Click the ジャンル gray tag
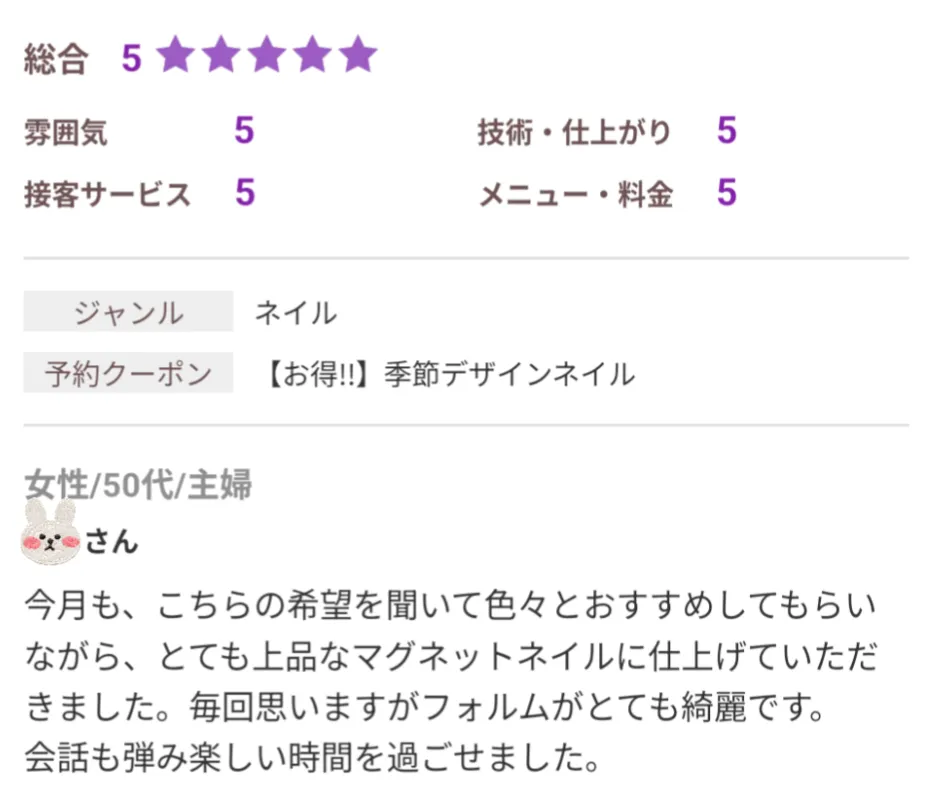The height and width of the screenshot is (807, 932). [x=128, y=312]
